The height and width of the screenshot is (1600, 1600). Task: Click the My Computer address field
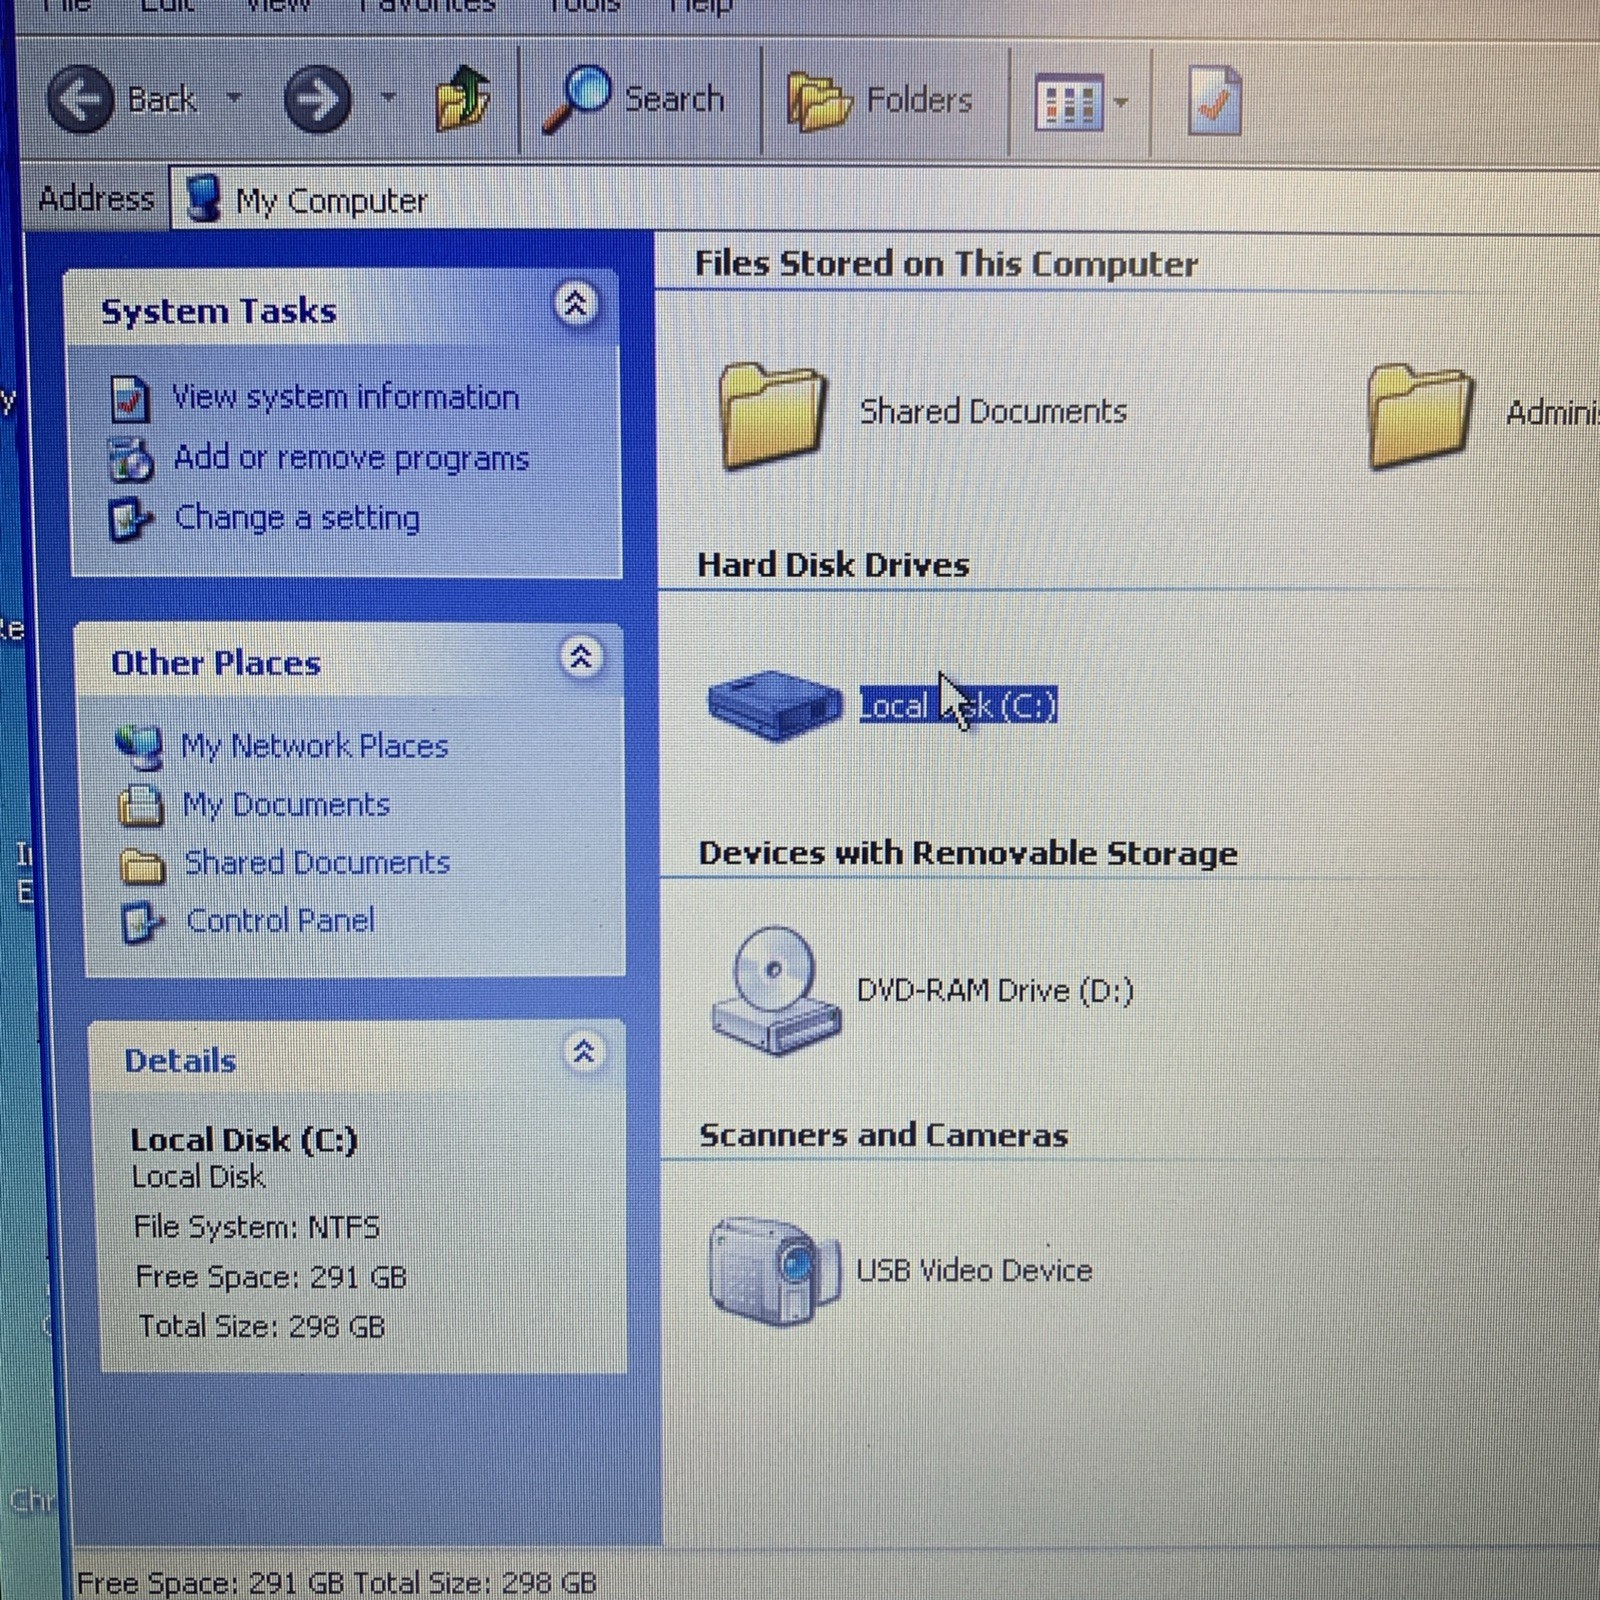pyautogui.click(x=885, y=199)
